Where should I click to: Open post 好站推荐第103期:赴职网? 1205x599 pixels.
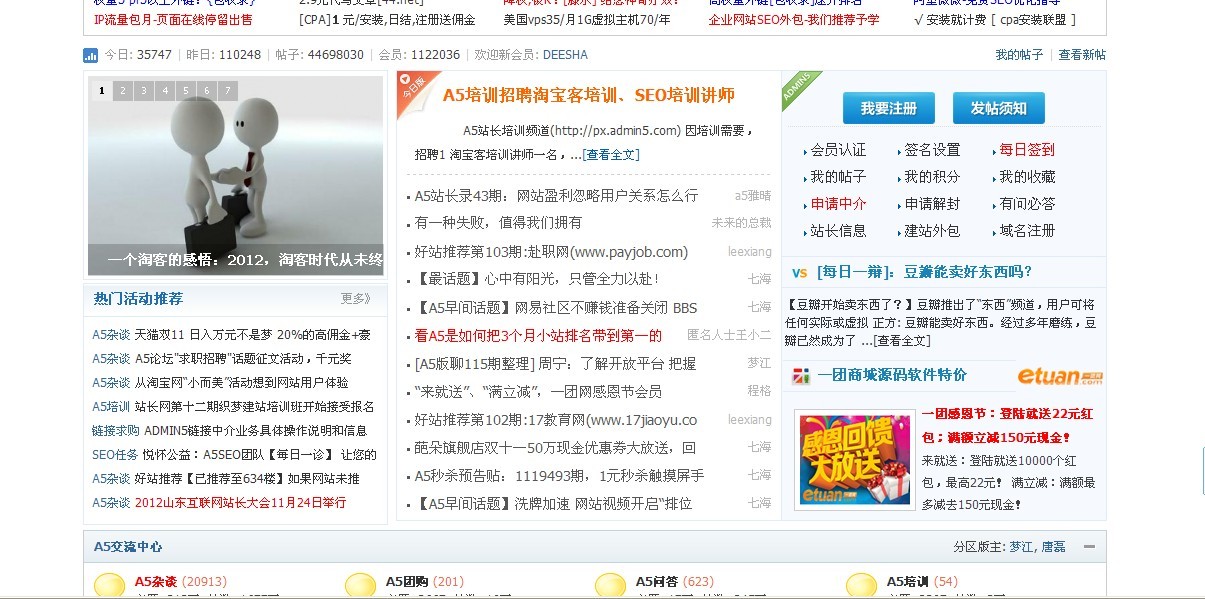[x=551, y=252]
